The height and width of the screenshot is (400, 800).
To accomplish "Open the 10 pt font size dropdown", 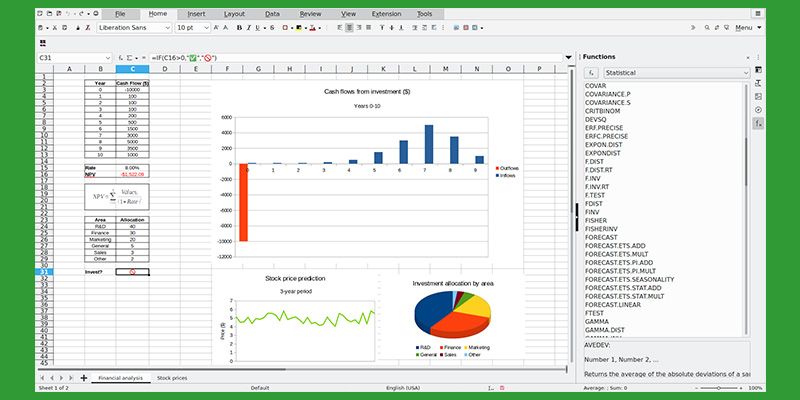I will (x=207, y=28).
